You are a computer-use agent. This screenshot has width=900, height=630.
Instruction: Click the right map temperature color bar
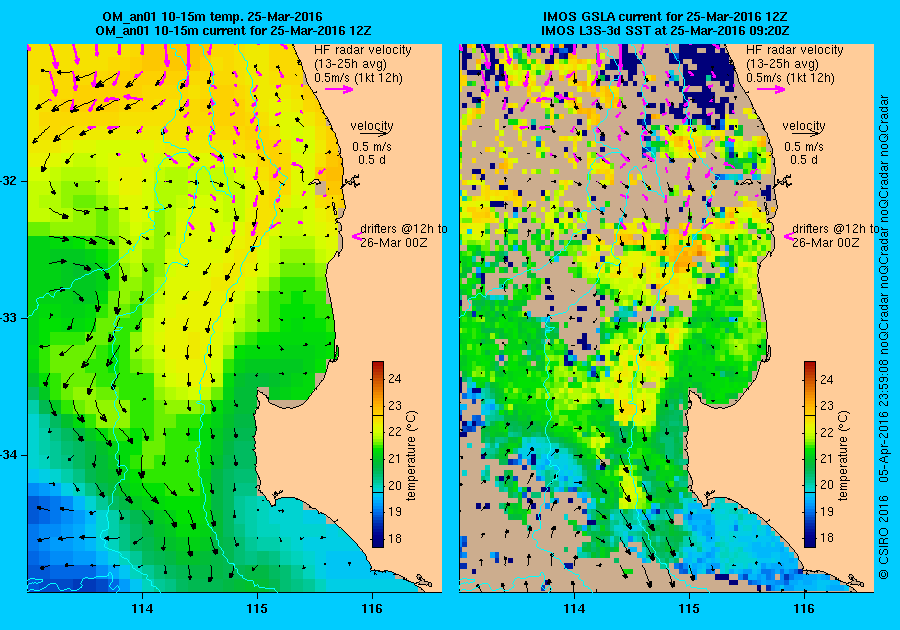click(x=810, y=454)
